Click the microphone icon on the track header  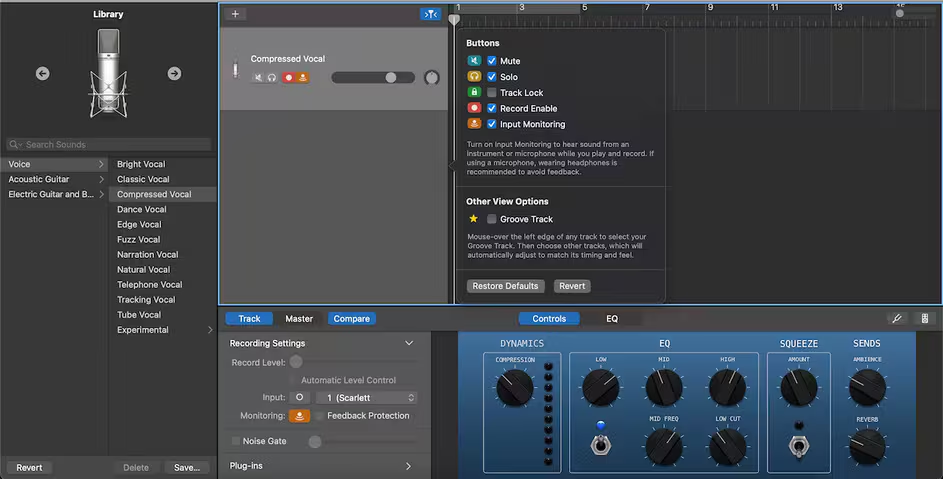point(235,69)
